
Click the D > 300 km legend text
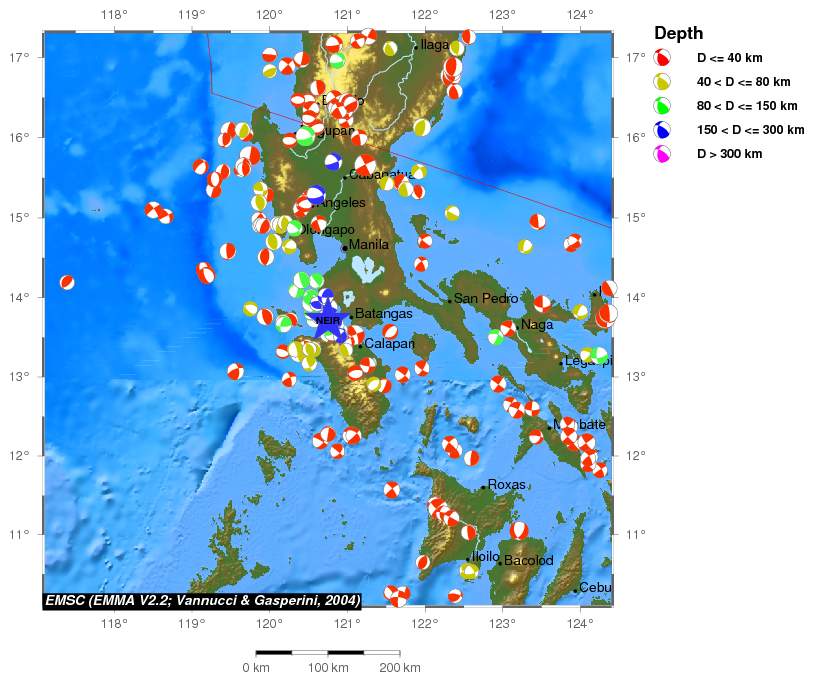729,154
